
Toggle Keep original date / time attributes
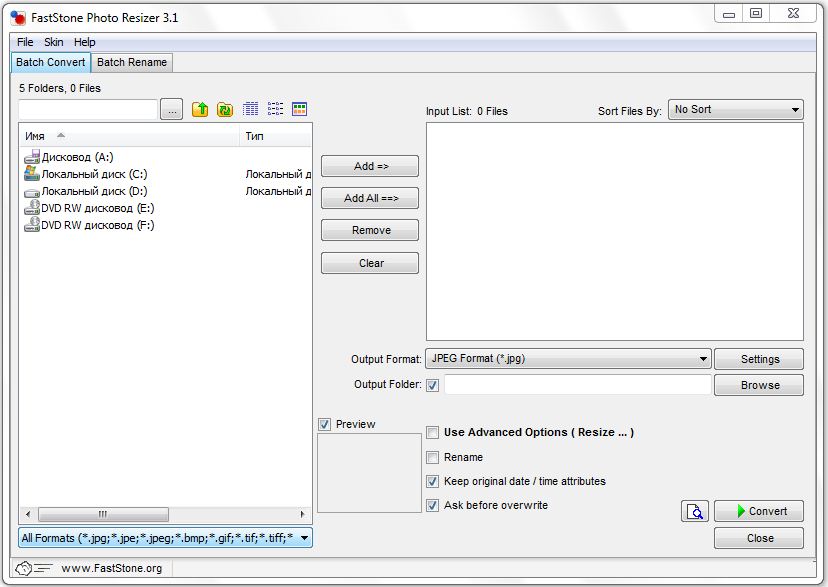(x=432, y=481)
